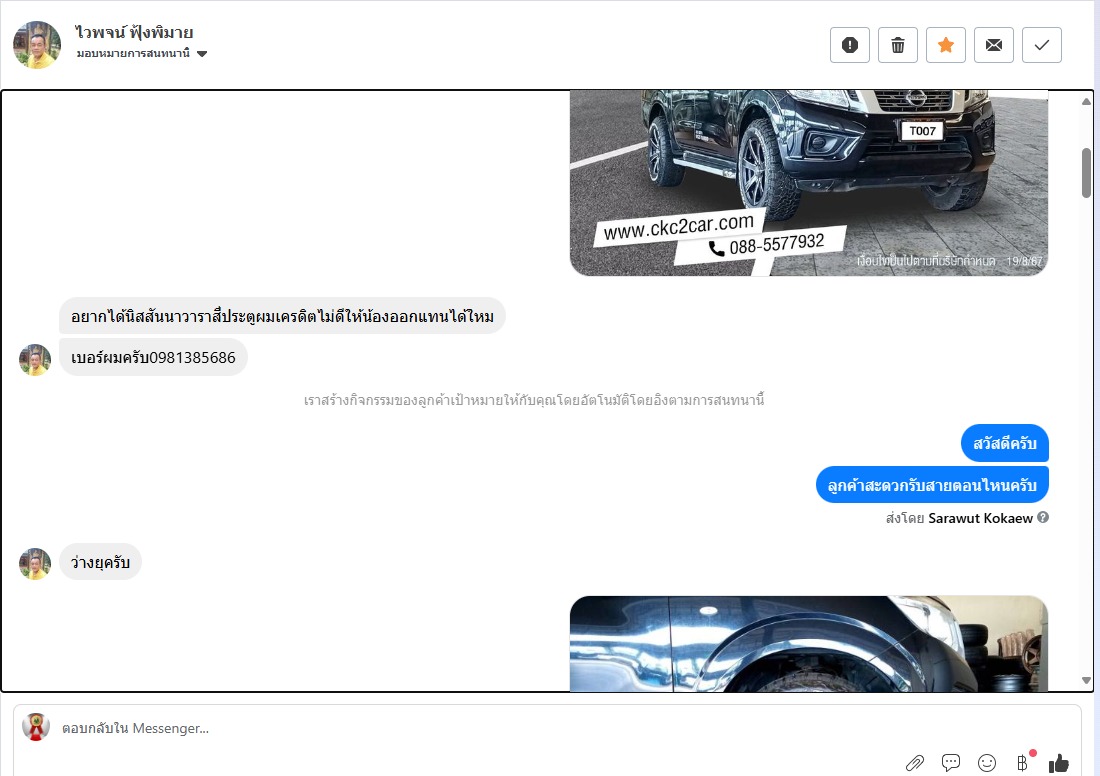Image resolution: width=1100 pixels, height=776 pixels.
Task: Mark conversation unread with envelope icon
Action: [993, 45]
